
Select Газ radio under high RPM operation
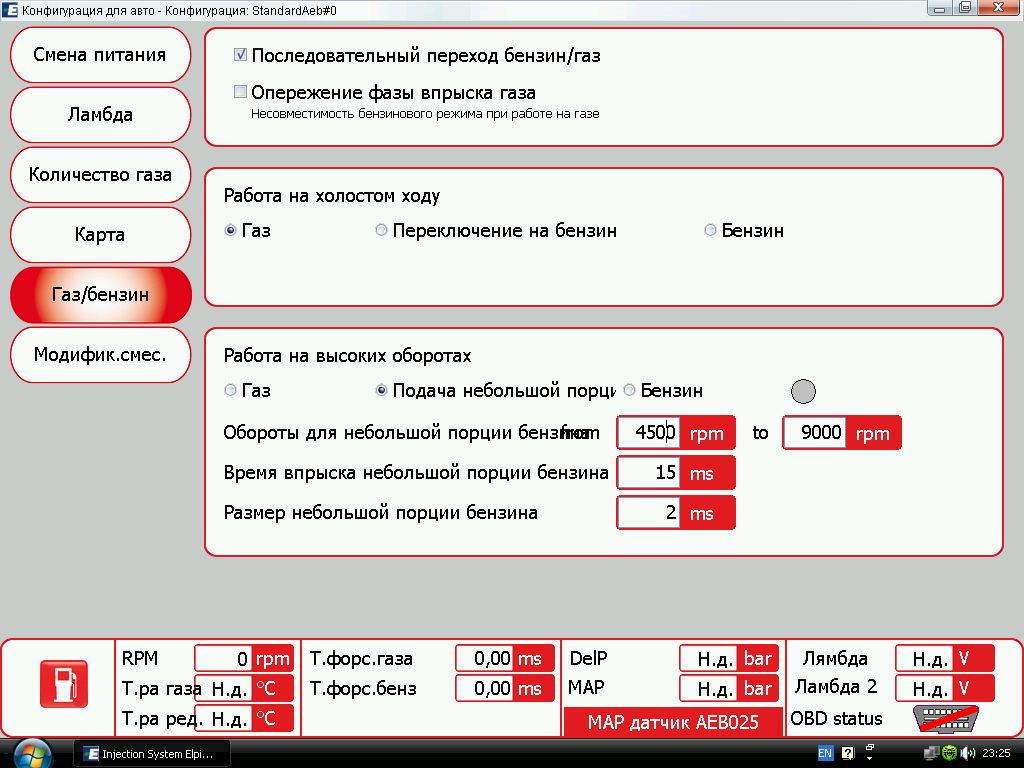click(x=231, y=390)
